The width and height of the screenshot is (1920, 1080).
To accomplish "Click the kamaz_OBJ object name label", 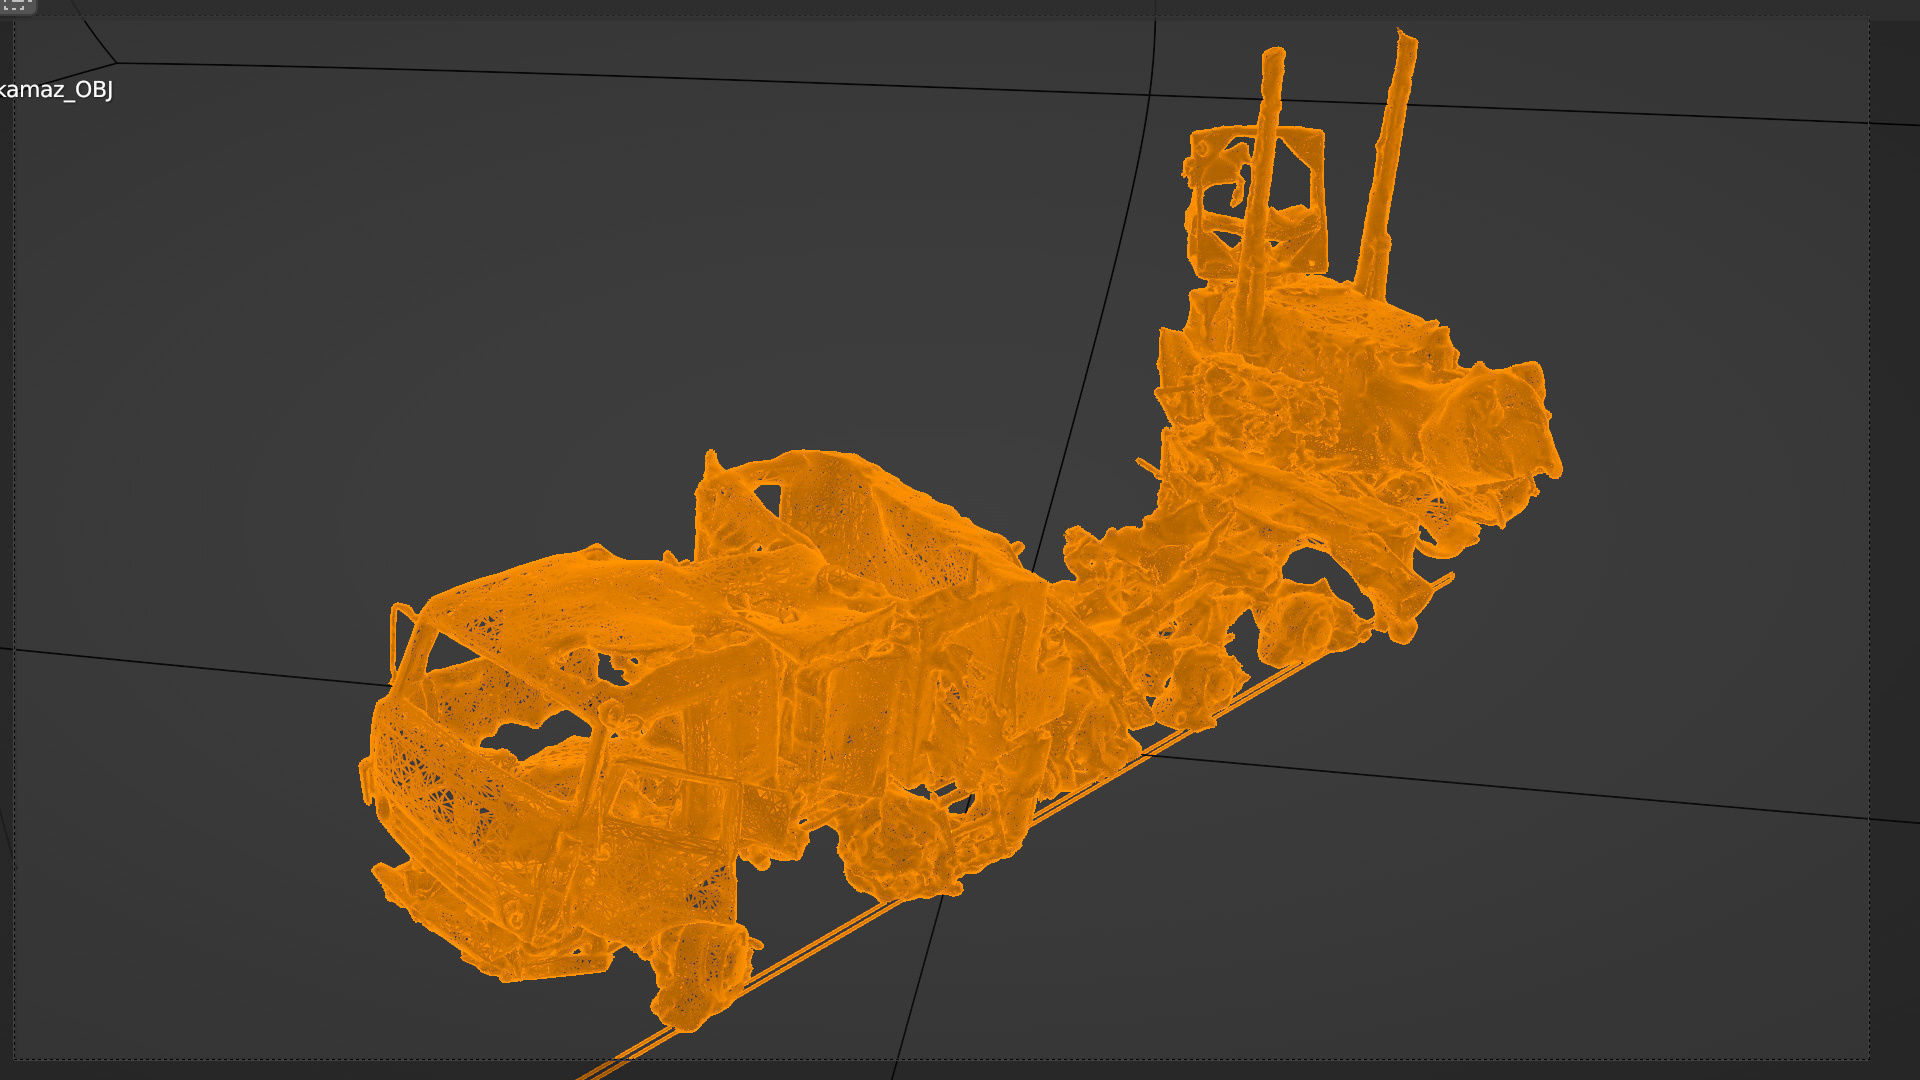I will pos(56,90).
